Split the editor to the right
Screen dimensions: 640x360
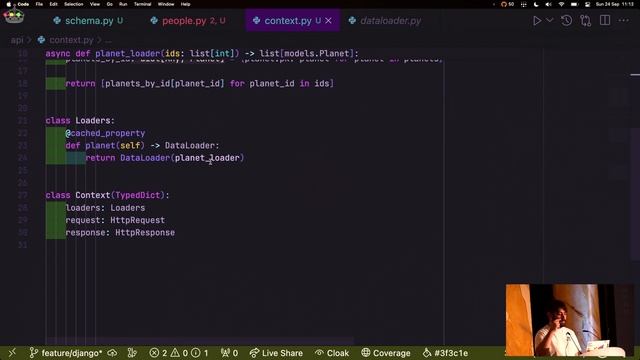pyautogui.click(x=605, y=20)
